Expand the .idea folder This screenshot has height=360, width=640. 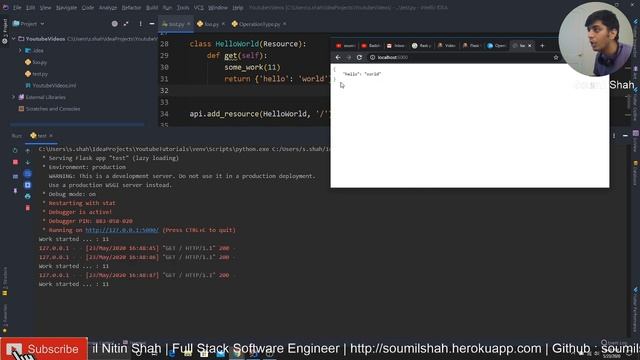click(20, 51)
